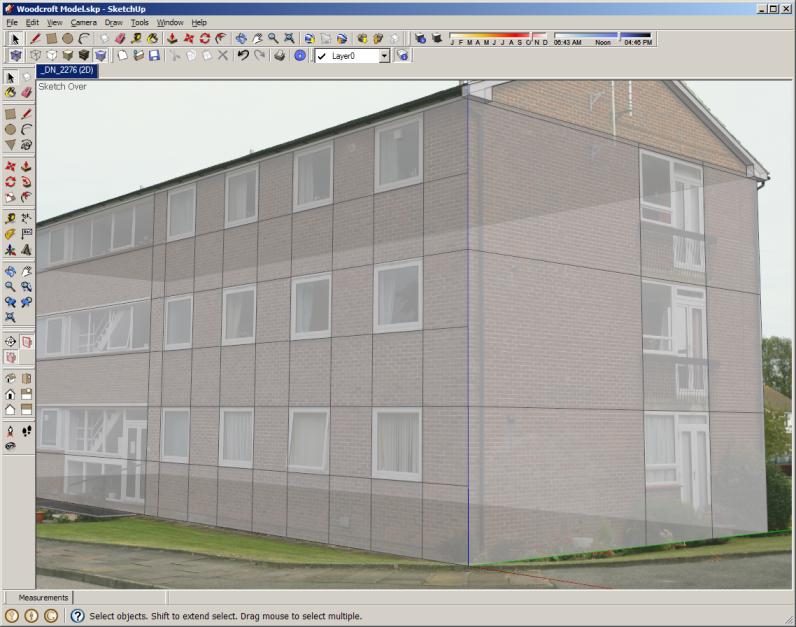Open the Tools menu
This screenshot has height=627, width=796.
[x=140, y=22]
